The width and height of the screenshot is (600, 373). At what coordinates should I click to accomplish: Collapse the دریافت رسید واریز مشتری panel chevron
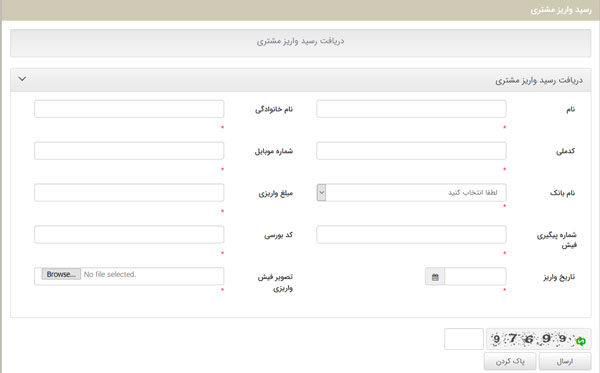point(22,79)
